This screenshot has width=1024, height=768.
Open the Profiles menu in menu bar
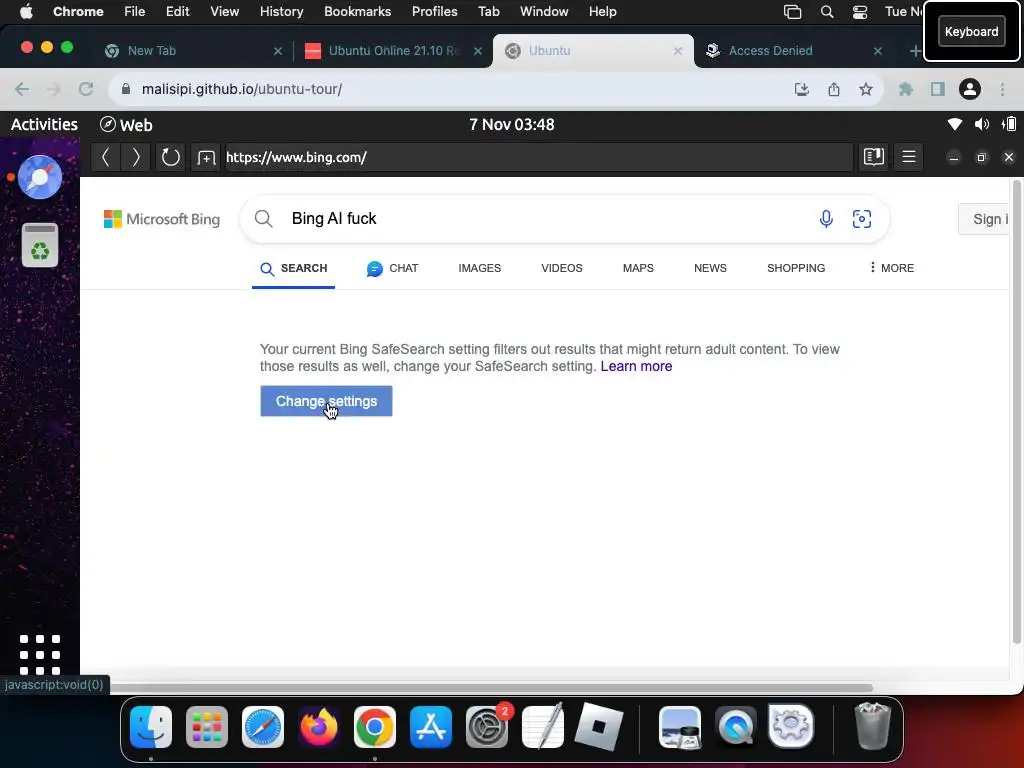[434, 12]
